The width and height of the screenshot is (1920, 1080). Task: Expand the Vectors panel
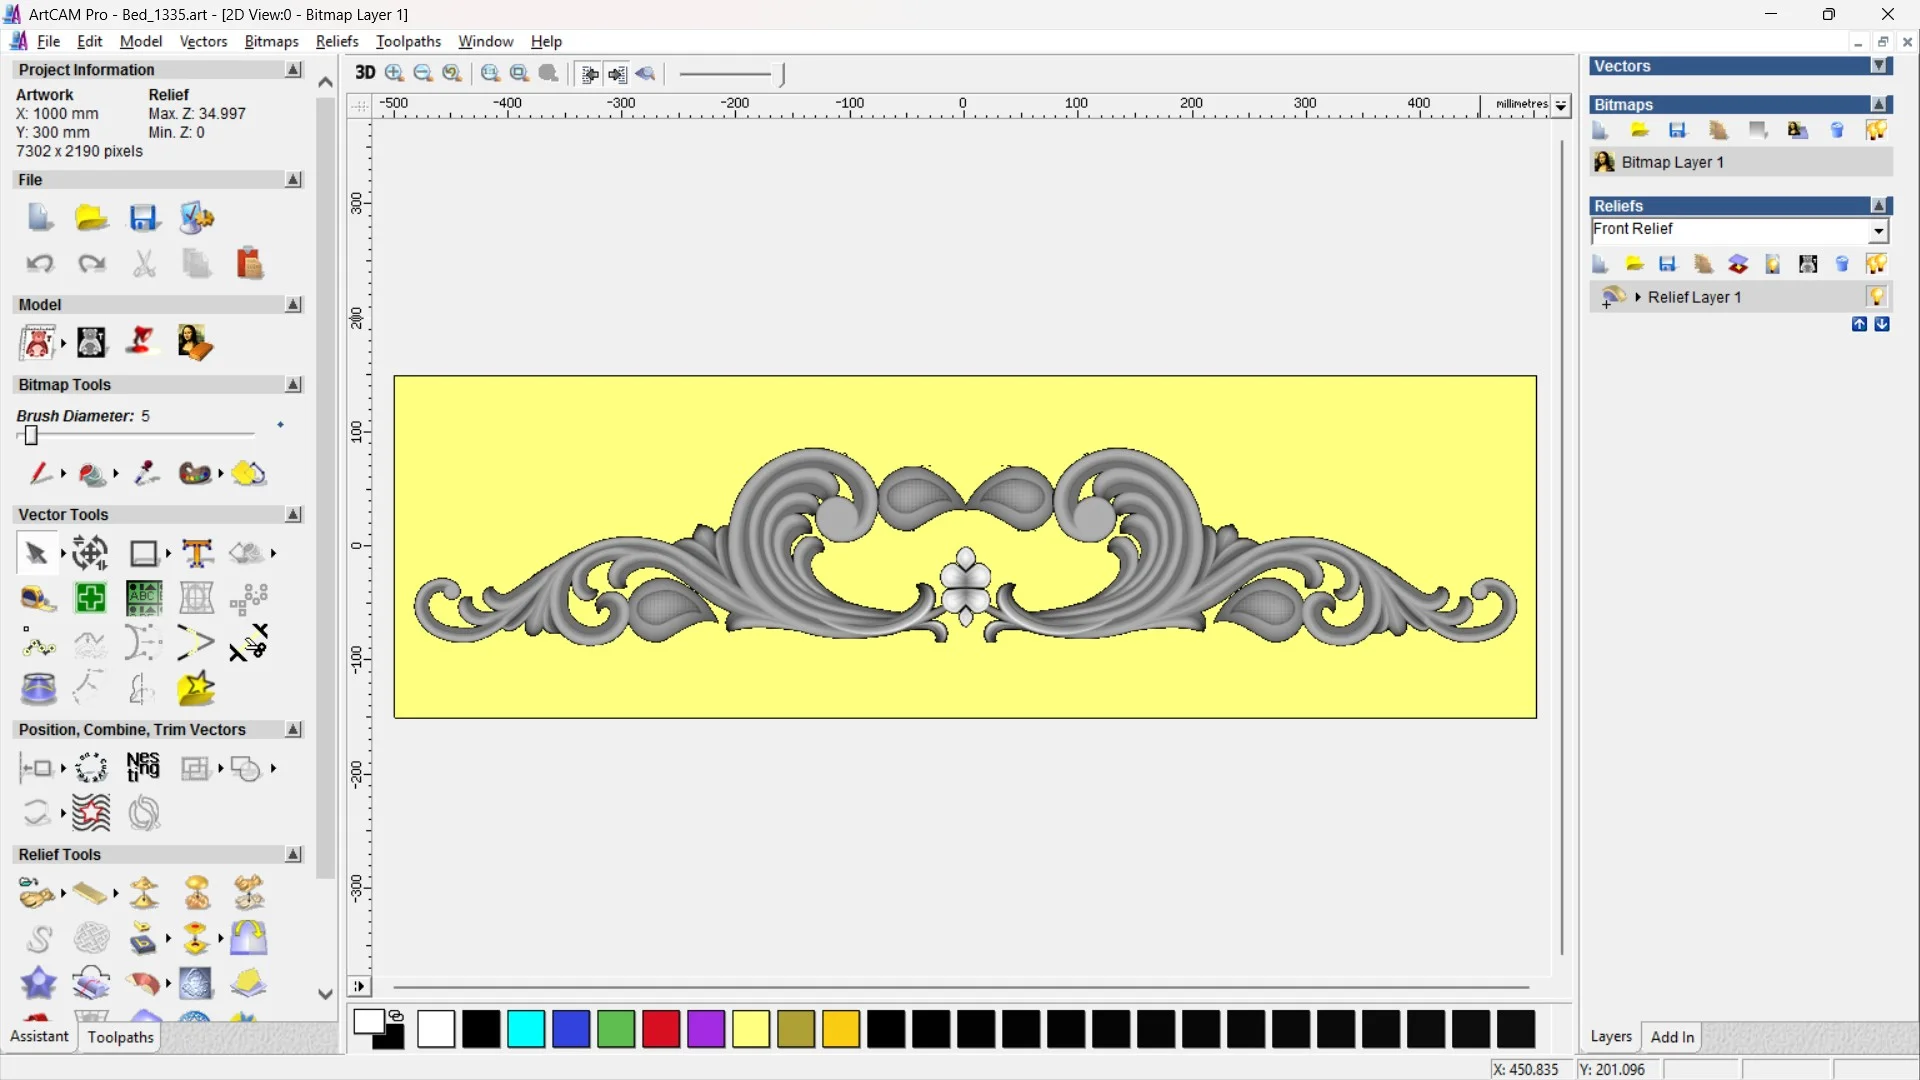click(x=1880, y=66)
